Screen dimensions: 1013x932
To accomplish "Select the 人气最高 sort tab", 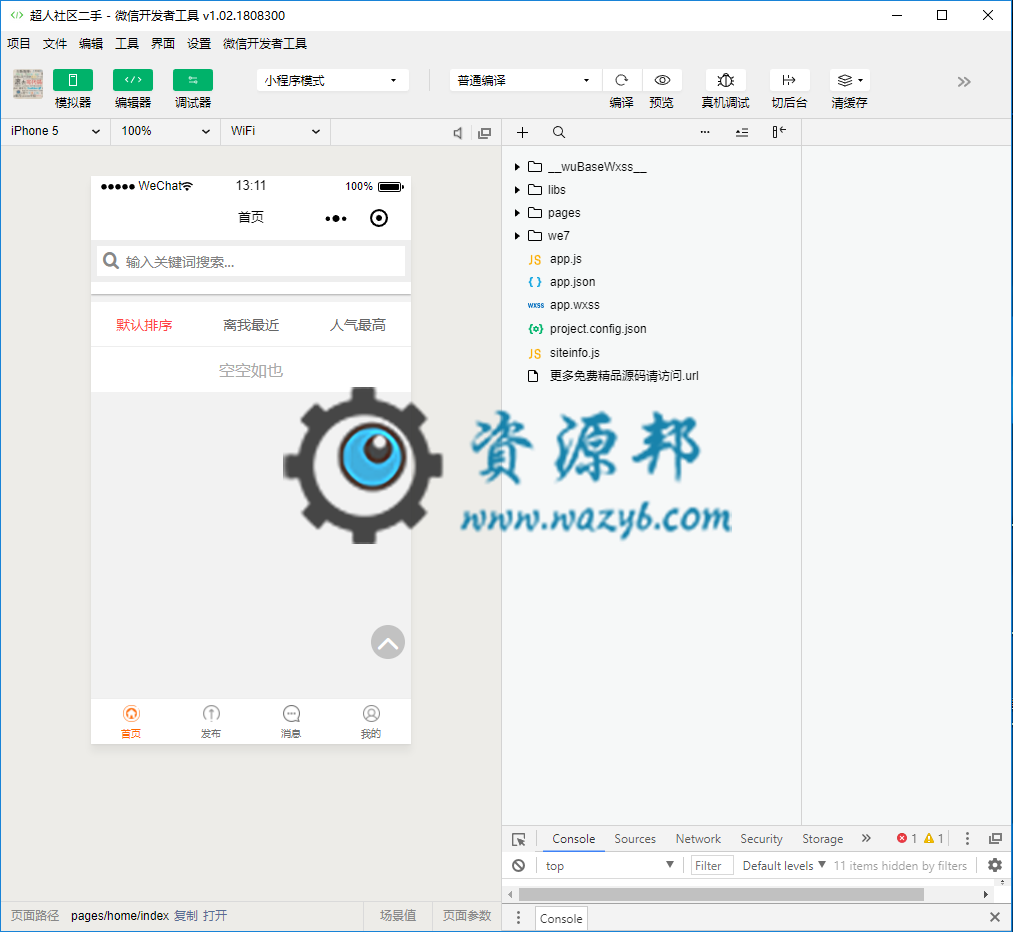I will 358,325.
